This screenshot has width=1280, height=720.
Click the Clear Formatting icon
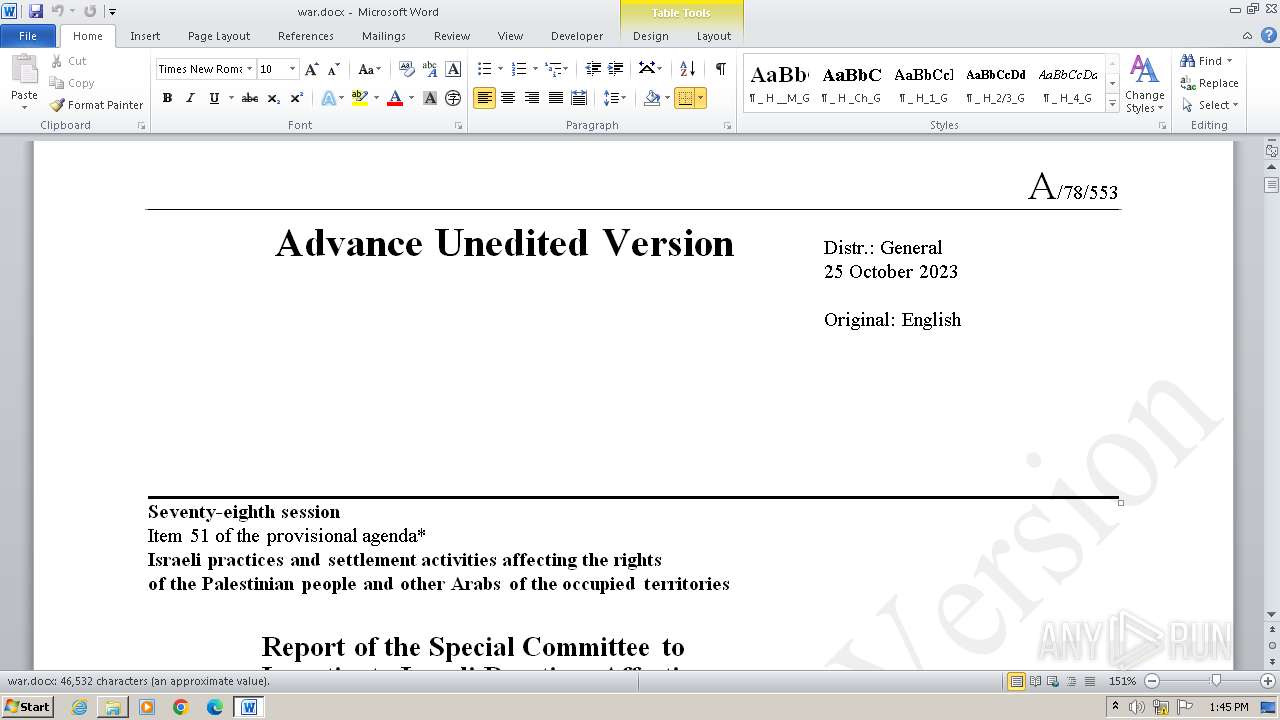click(407, 69)
